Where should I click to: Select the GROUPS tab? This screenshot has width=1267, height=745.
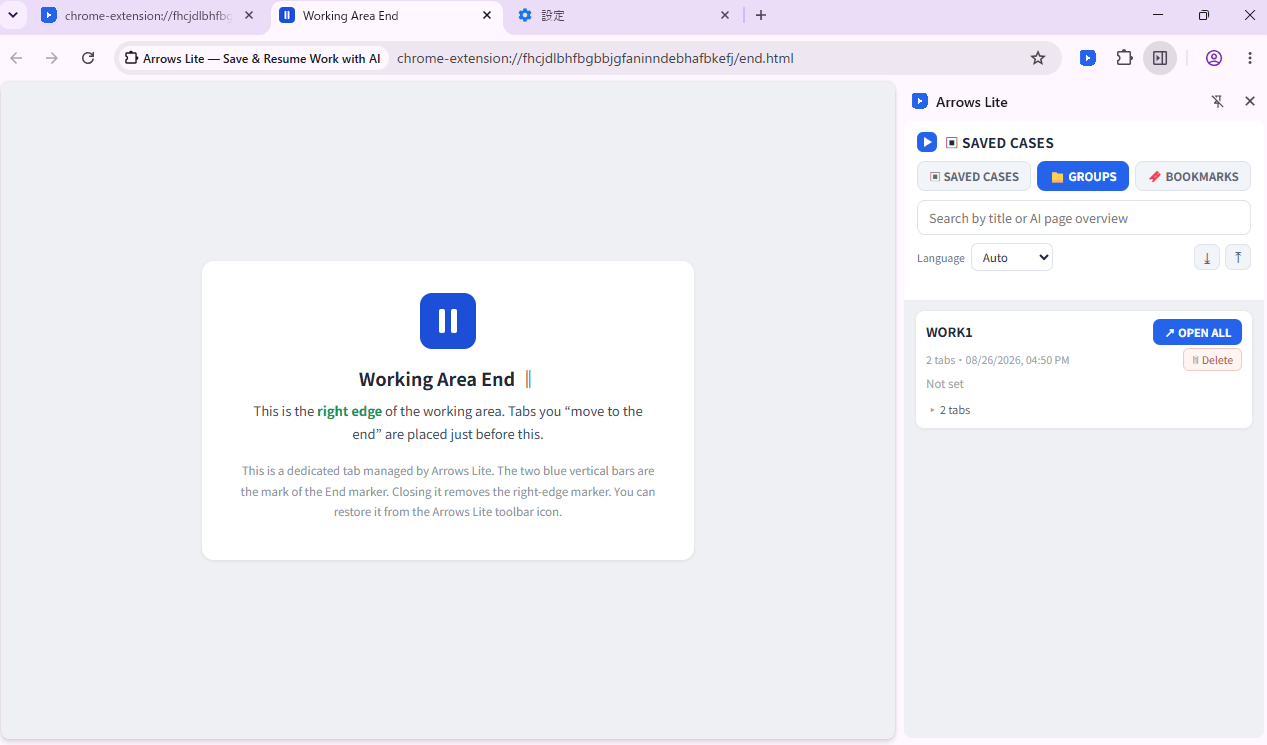[1083, 176]
